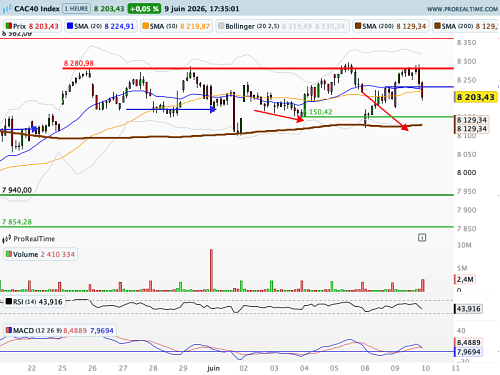Viewport: 500px width, 375px height.
Task: Click date 27 on the time axis
Action: pyautogui.click(x=123, y=368)
